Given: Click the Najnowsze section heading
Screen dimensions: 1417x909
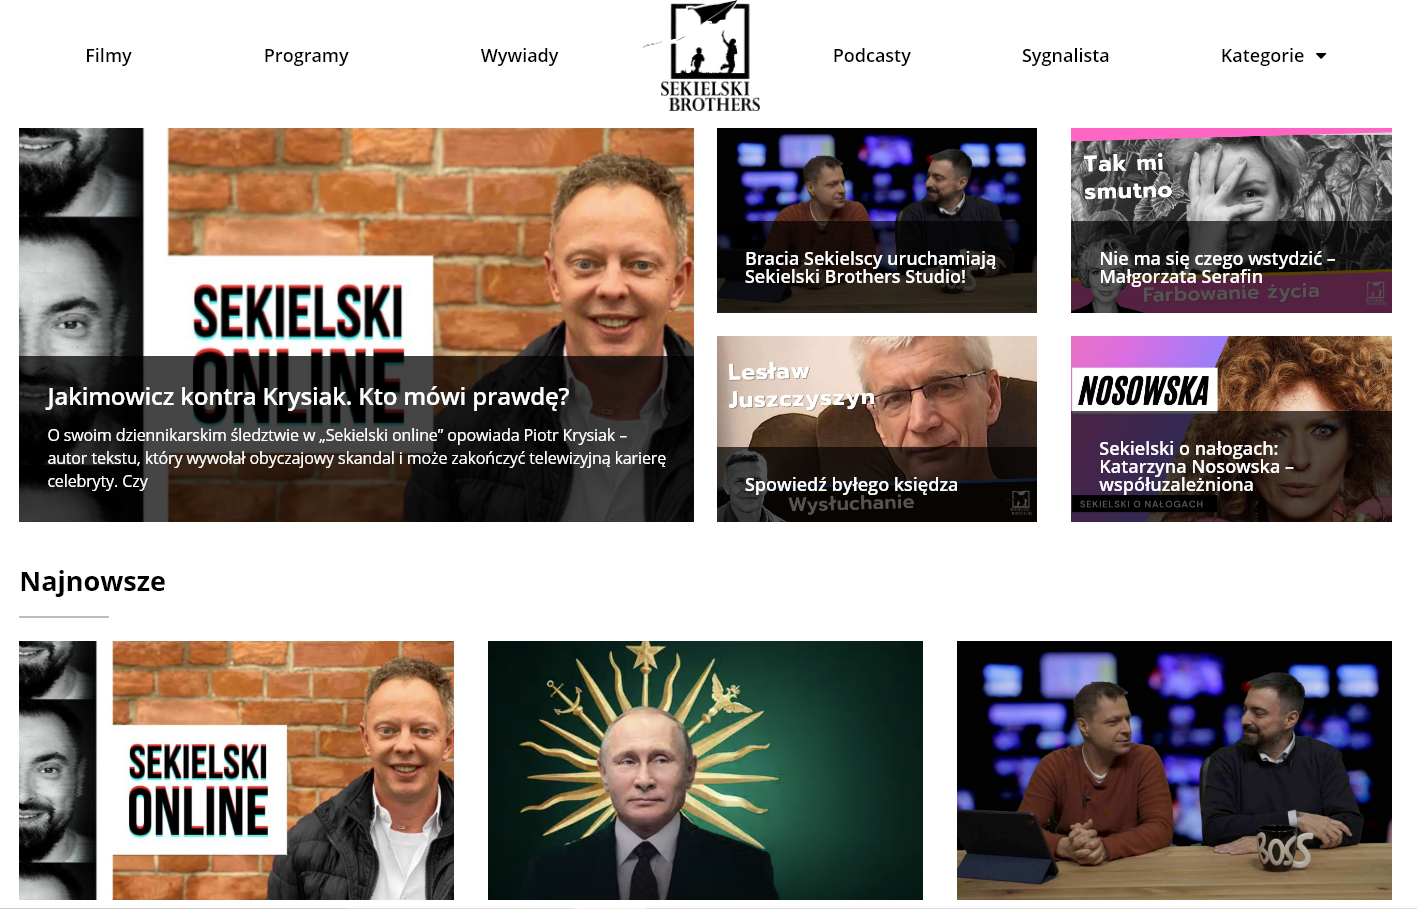Looking at the screenshot, I should pyautogui.click(x=93, y=581).
